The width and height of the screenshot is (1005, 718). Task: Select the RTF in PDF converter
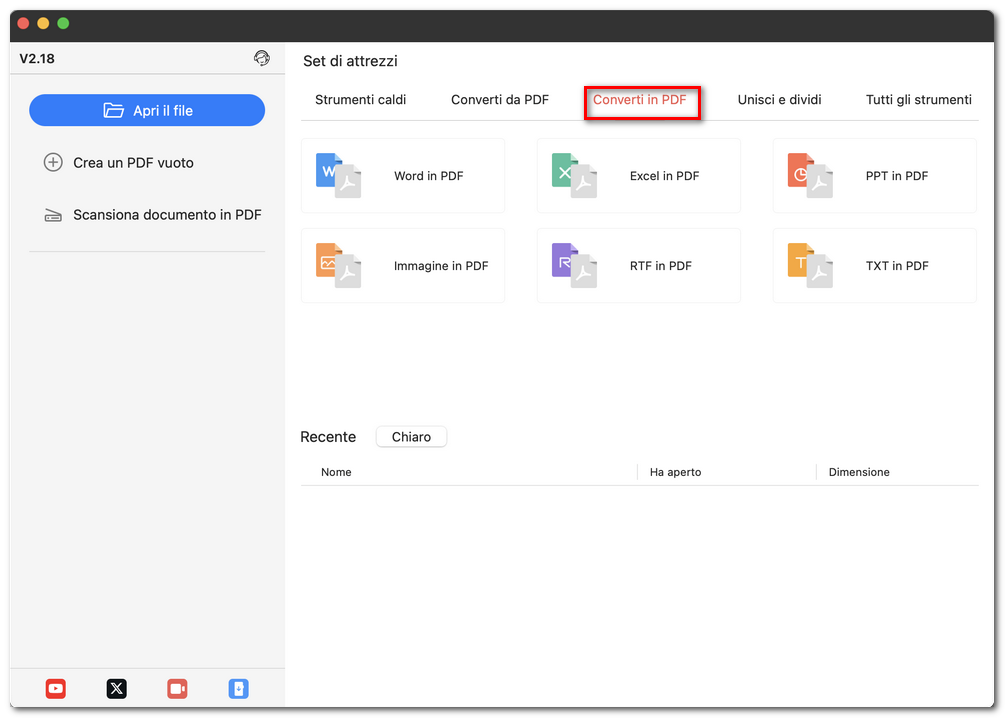[x=638, y=265]
